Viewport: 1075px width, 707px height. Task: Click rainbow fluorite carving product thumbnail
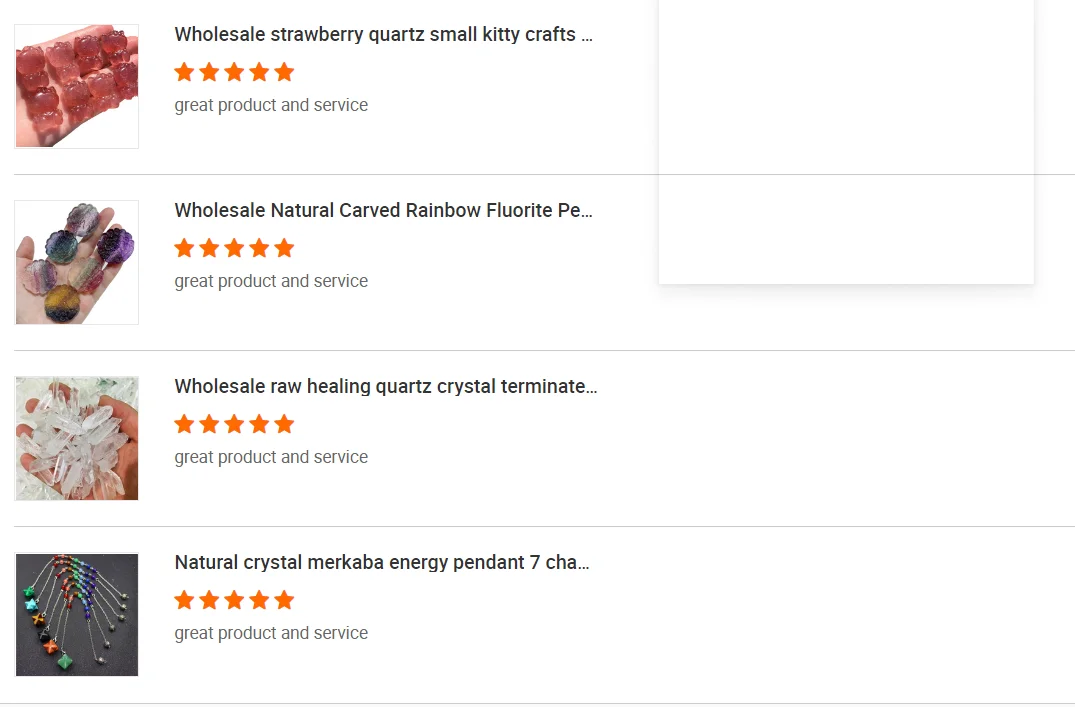point(77,263)
